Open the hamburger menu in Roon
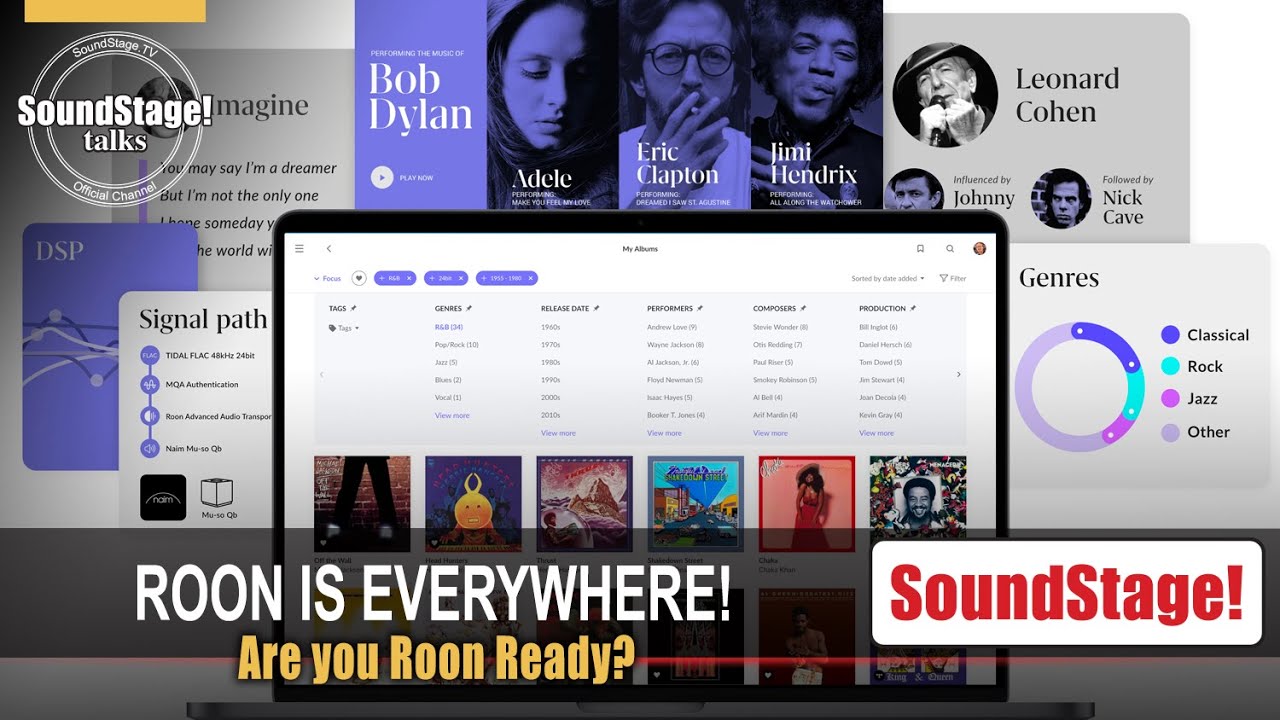1280x720 pixels. pyautogui.click(x=299, y=248)
